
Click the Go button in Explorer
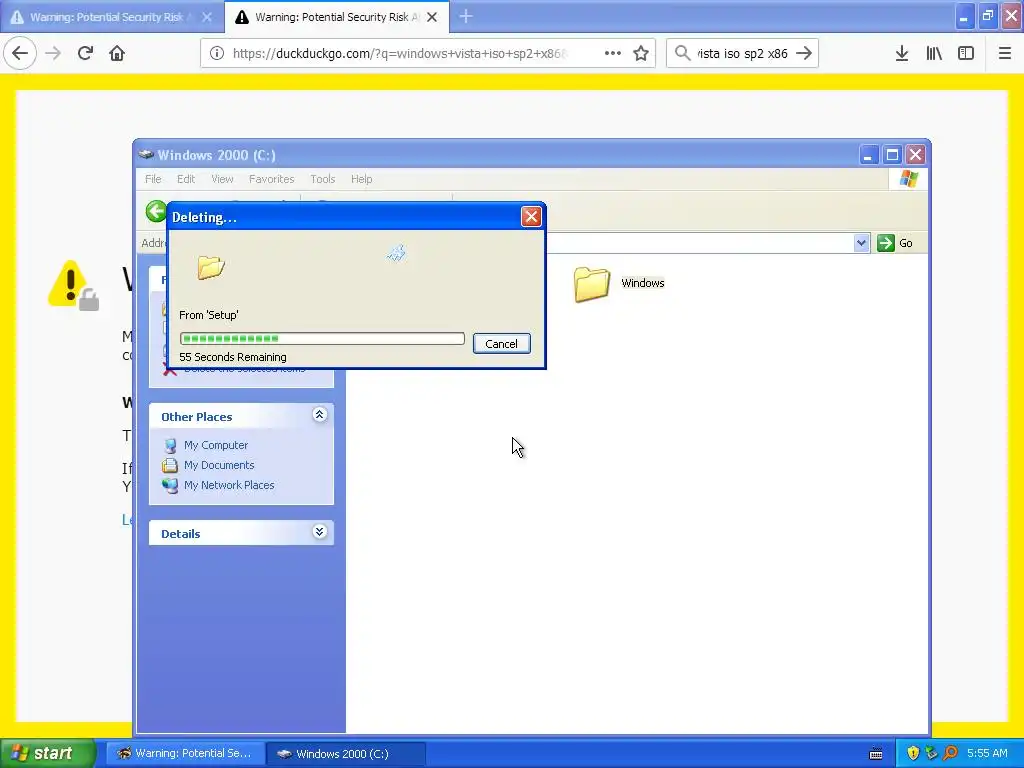pos(895,243)
